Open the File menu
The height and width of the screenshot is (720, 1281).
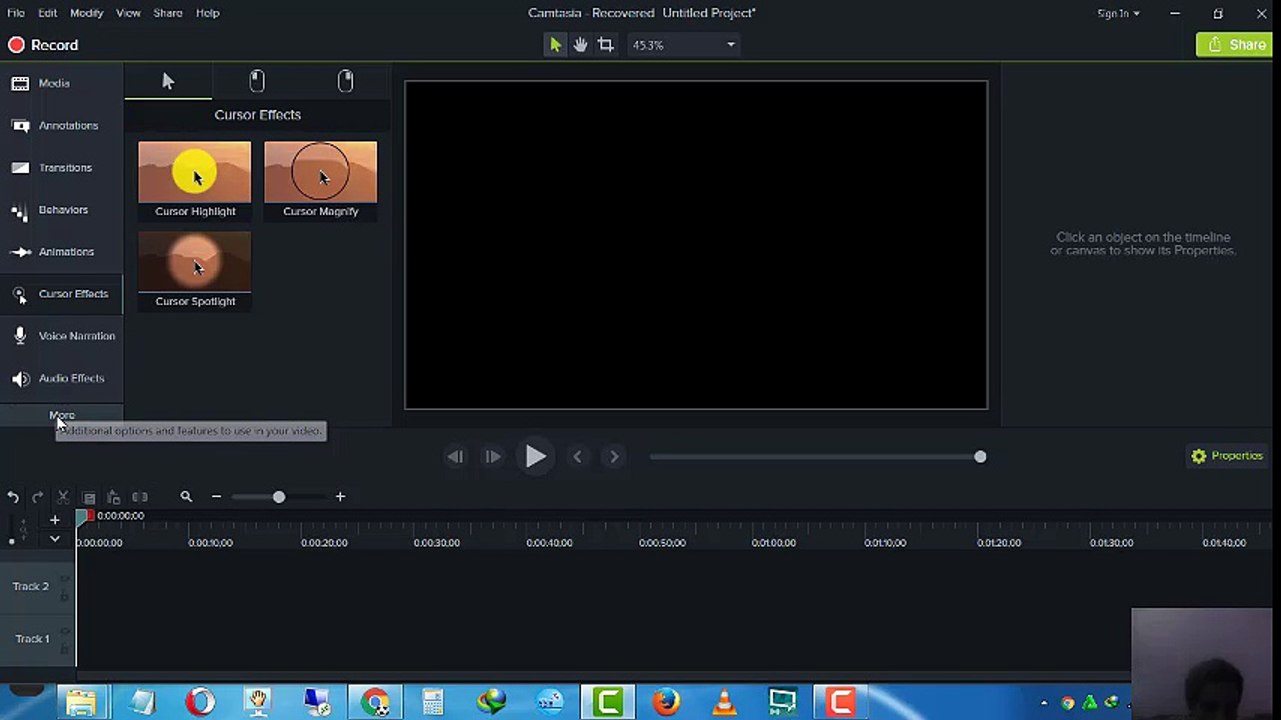pos(16,13)
